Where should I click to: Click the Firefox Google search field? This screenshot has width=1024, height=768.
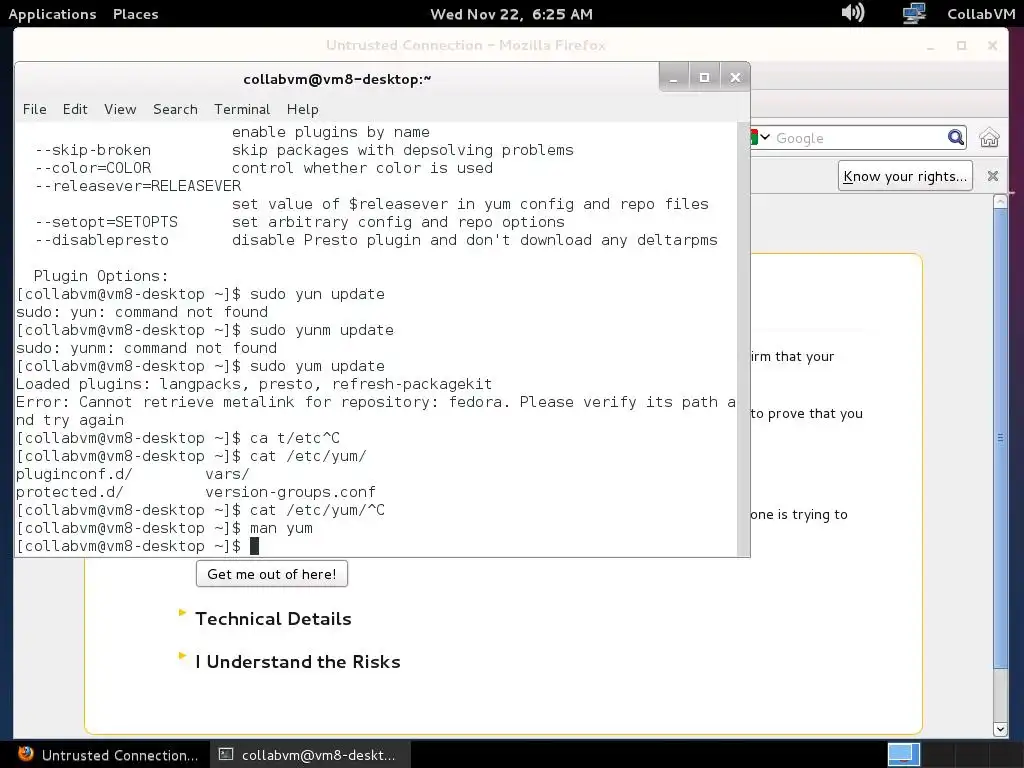[859, 138]
